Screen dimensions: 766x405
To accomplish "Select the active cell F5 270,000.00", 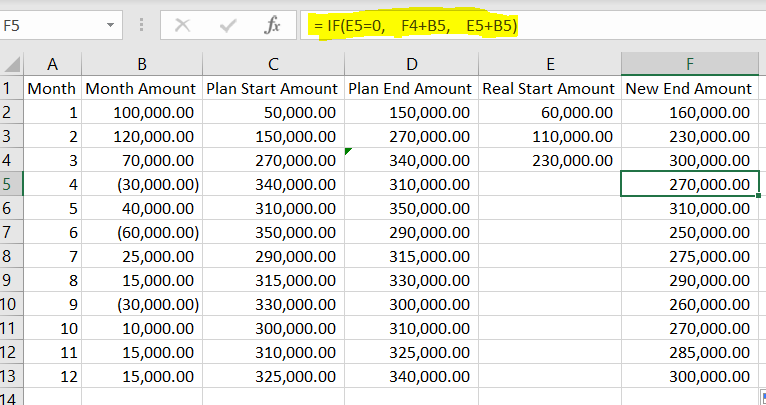I will (690, 184).
